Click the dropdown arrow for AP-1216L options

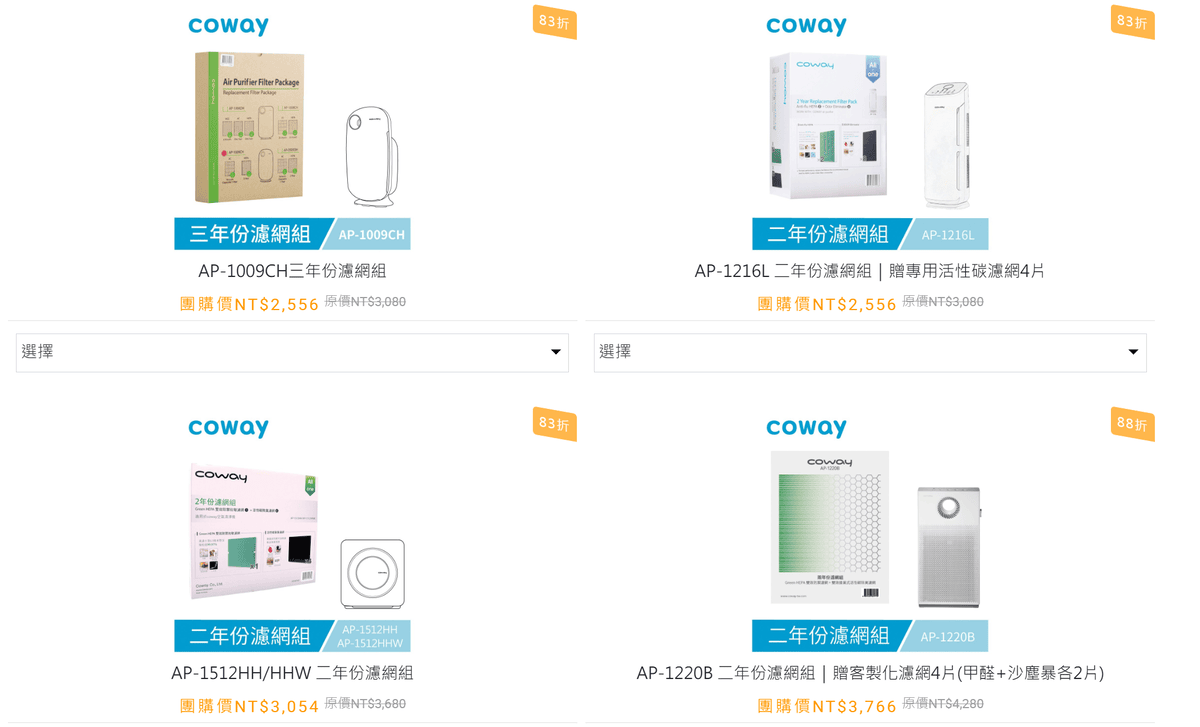click(1133, 352)
